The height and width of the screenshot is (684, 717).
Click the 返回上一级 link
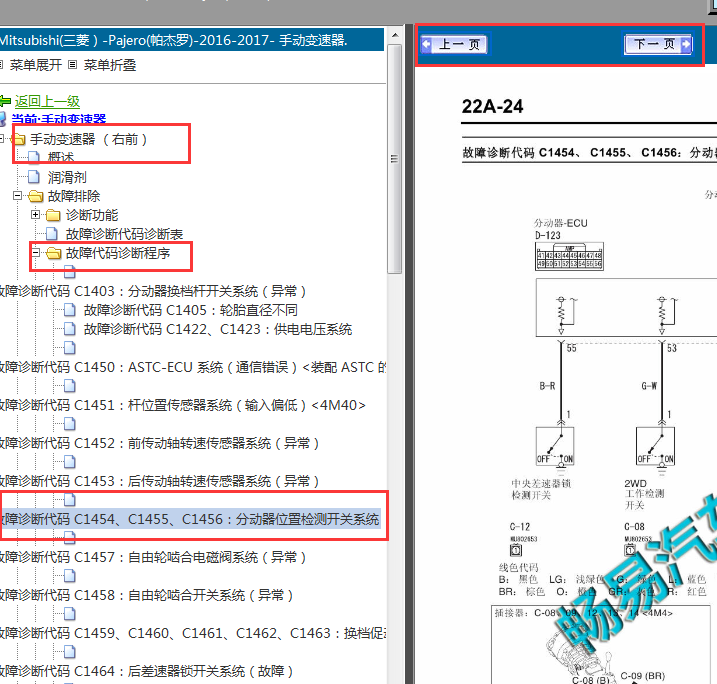coord(47,101)
